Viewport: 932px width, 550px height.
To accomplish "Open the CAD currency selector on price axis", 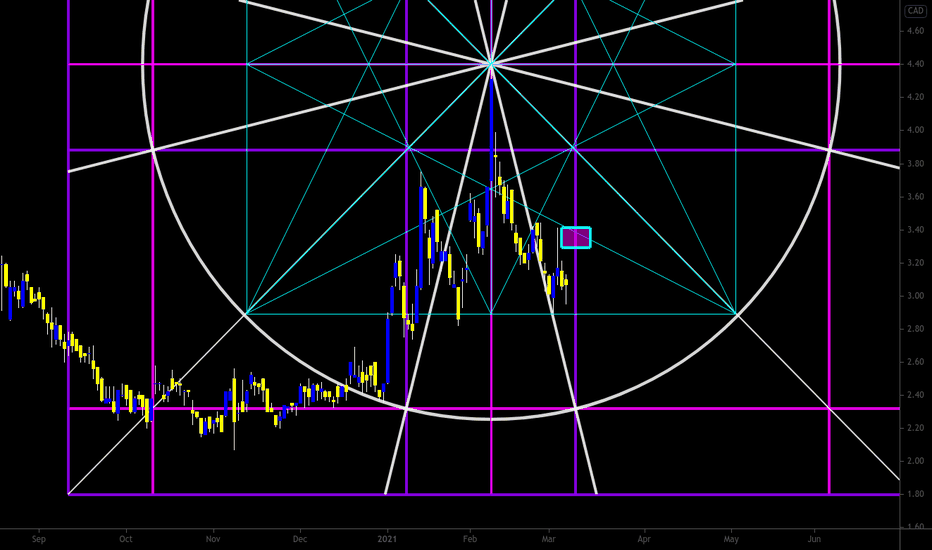I will [x=915, y=11].
